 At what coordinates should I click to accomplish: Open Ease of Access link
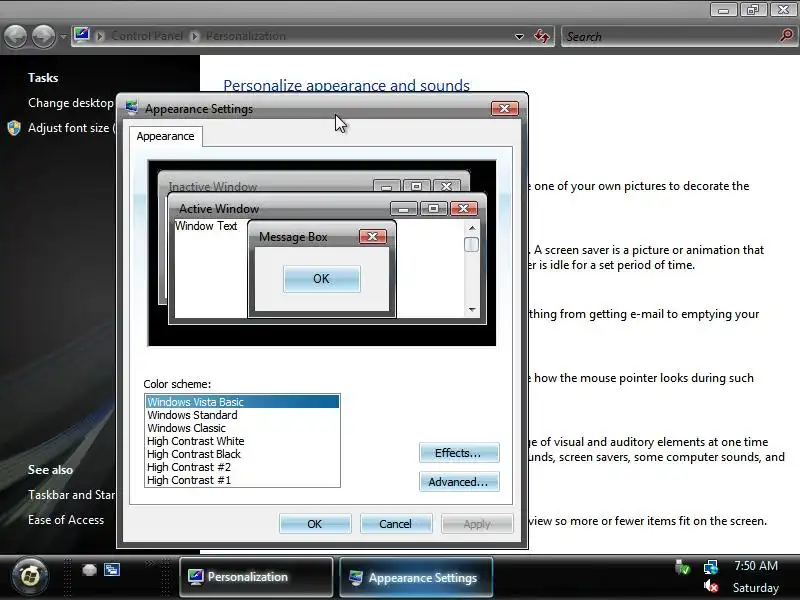pyautogui.click(x=66, y=519)
